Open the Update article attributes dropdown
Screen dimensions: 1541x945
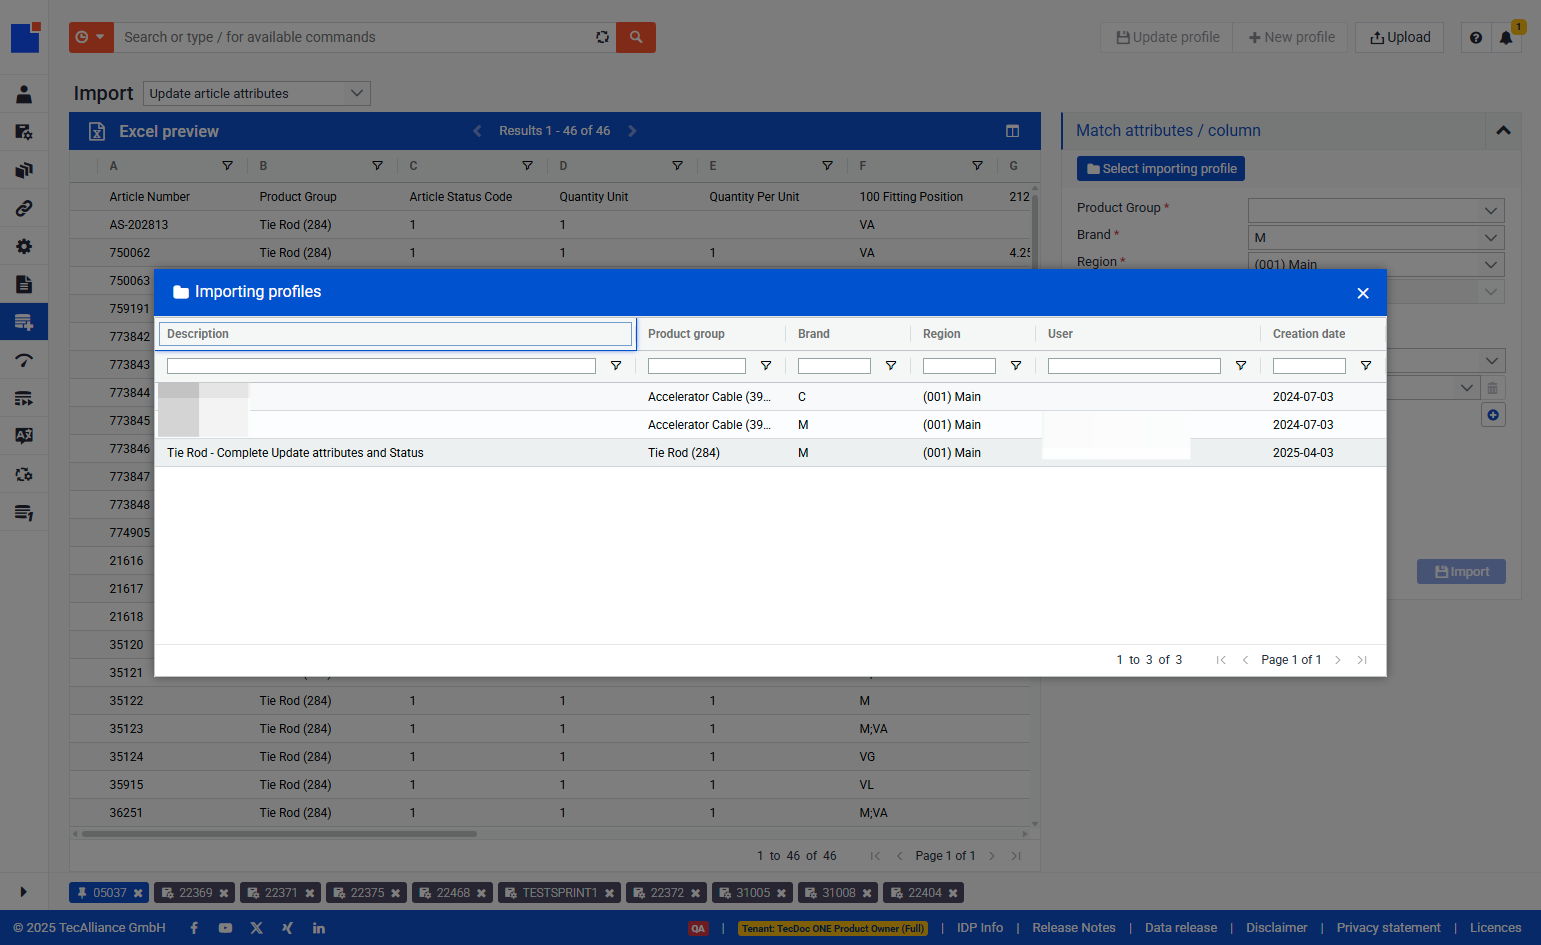click(x=257, y=93)
